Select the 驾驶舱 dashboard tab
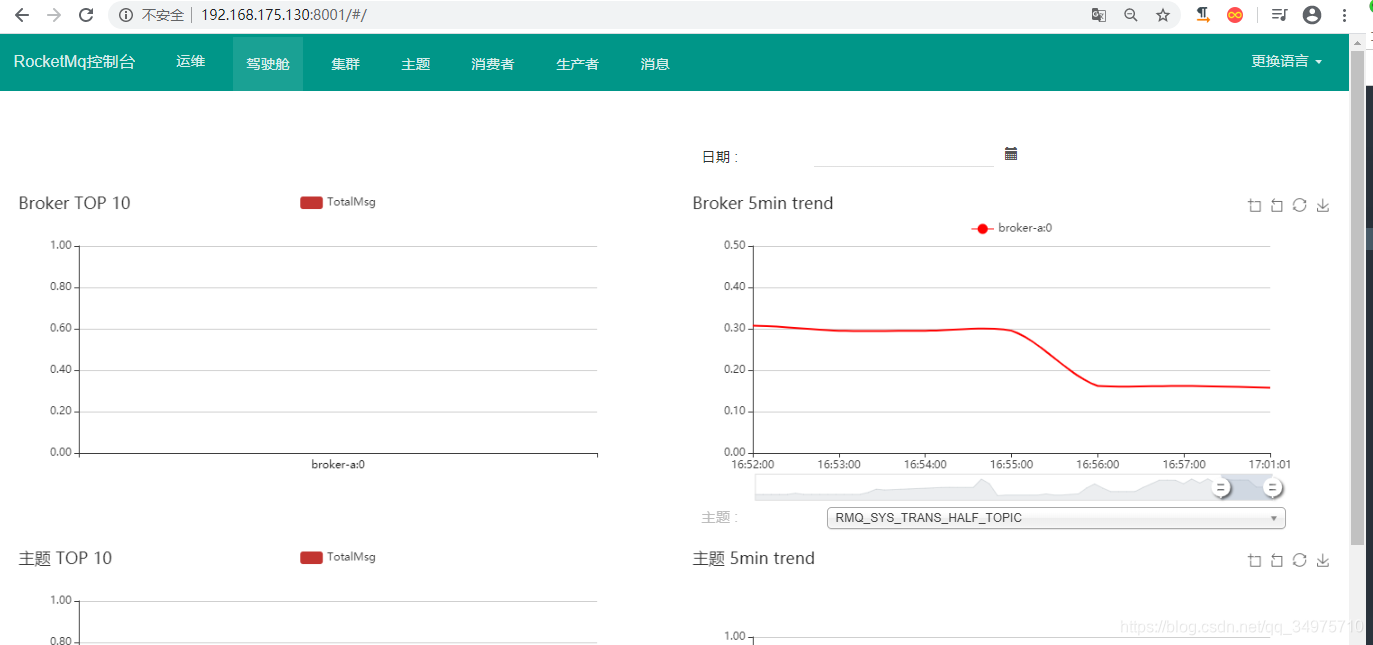The image size is (1373, 645). [x=268, y=64]
